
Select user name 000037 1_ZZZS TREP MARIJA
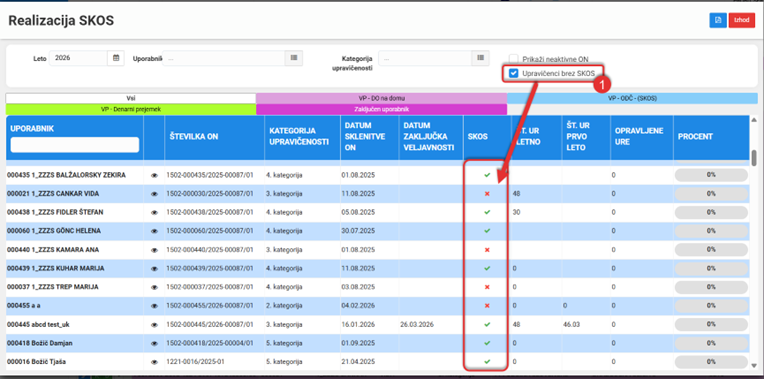(53, 287)
